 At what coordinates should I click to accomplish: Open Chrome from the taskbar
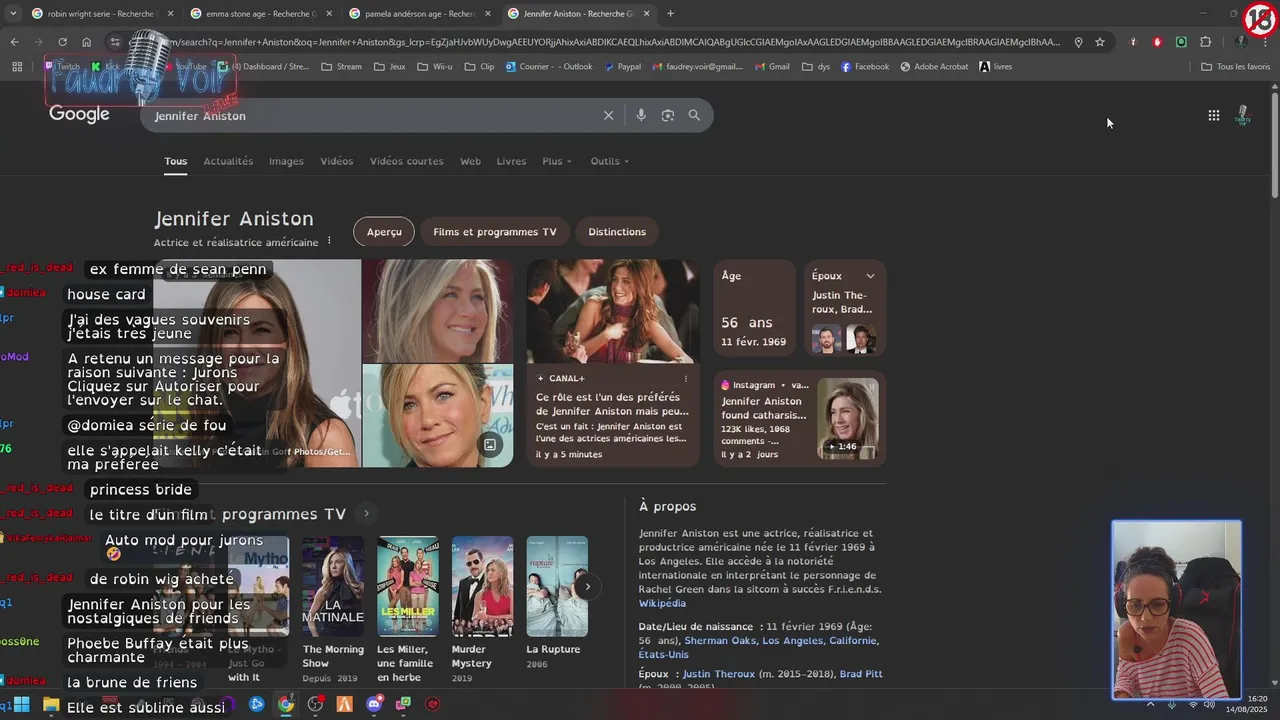pyautogui.click(x=286, y=704)
